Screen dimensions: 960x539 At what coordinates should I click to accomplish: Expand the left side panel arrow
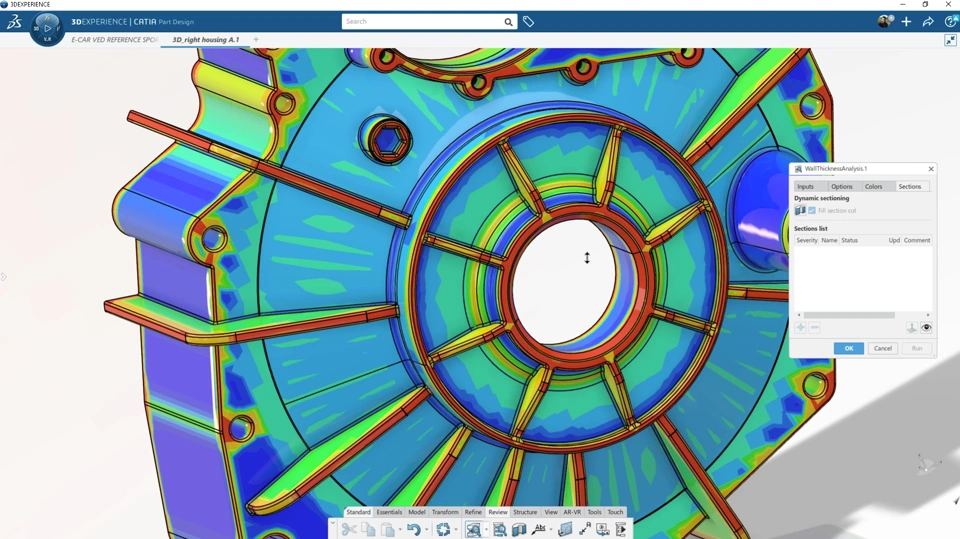tap(4, 277)
